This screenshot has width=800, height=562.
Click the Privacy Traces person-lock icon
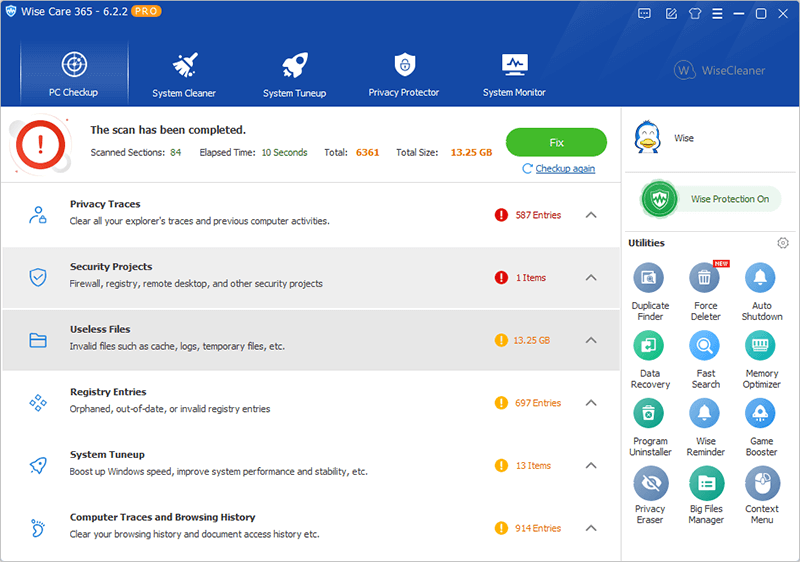coord(38,215)
